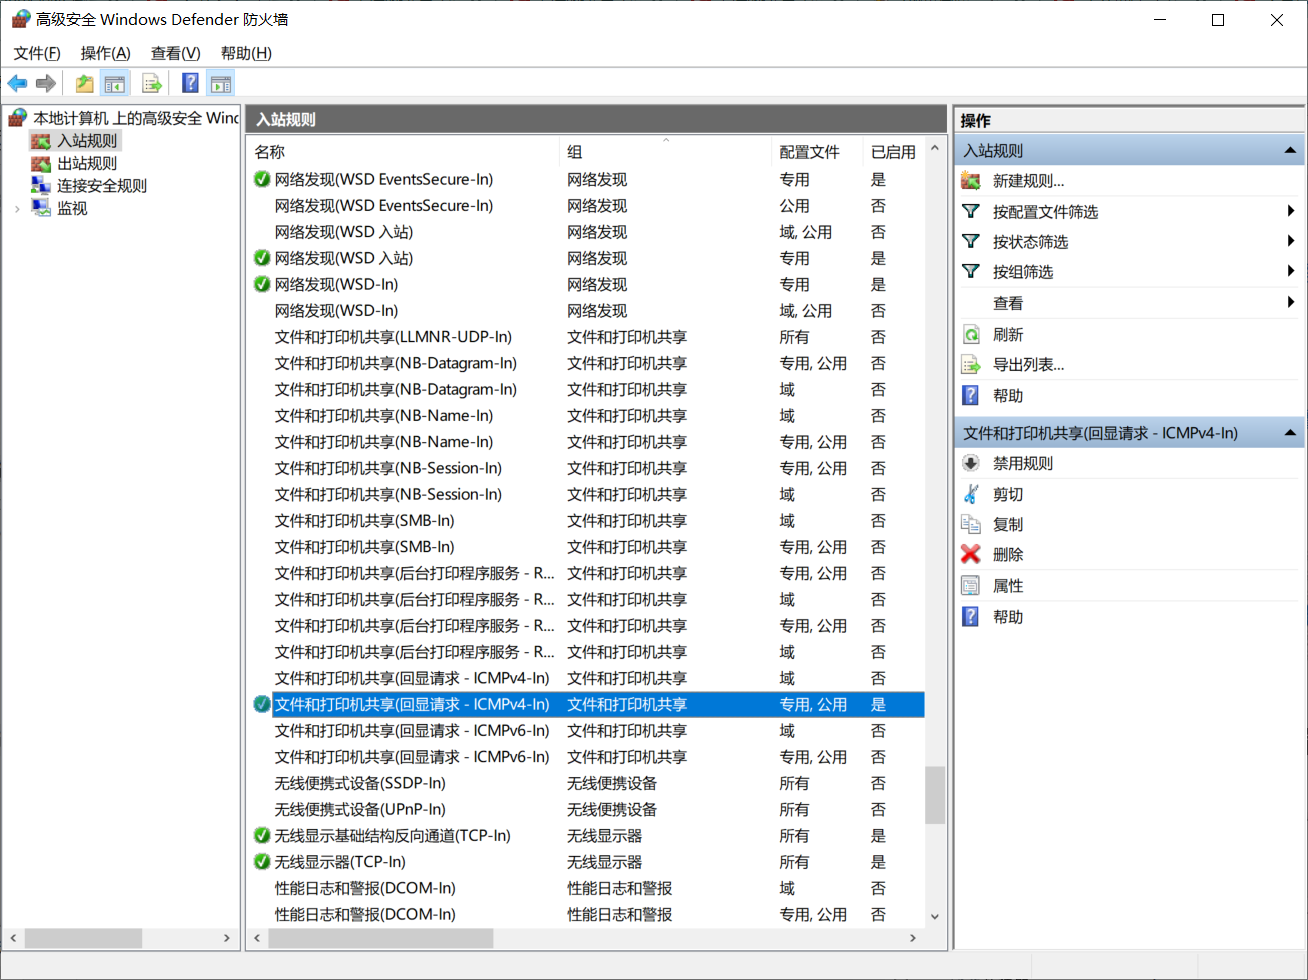
Task: Open the 帮助(H) menu
Action: click(246, 53)
